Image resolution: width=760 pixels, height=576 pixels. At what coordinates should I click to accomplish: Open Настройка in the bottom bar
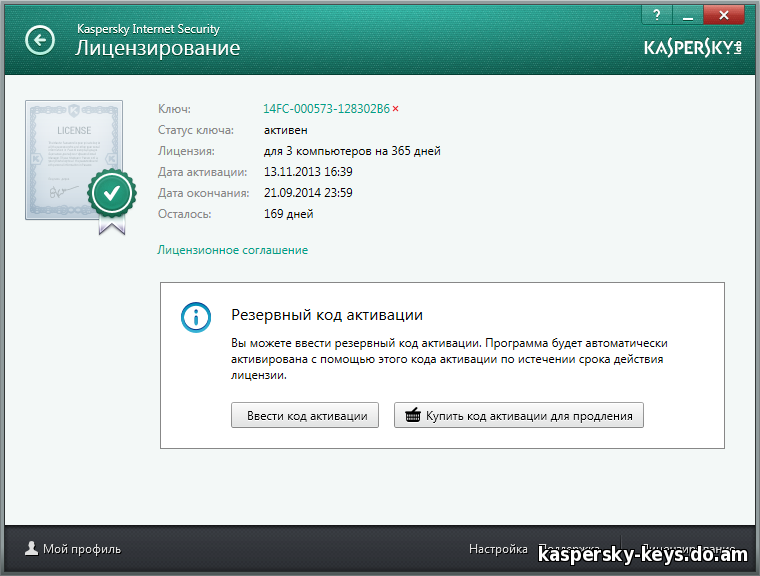click(x=498, y=549)
